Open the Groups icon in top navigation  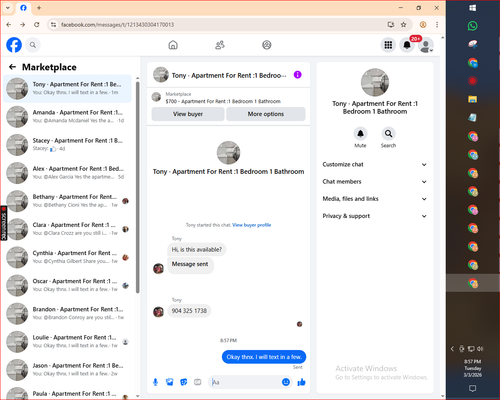(x=267, y=45)
